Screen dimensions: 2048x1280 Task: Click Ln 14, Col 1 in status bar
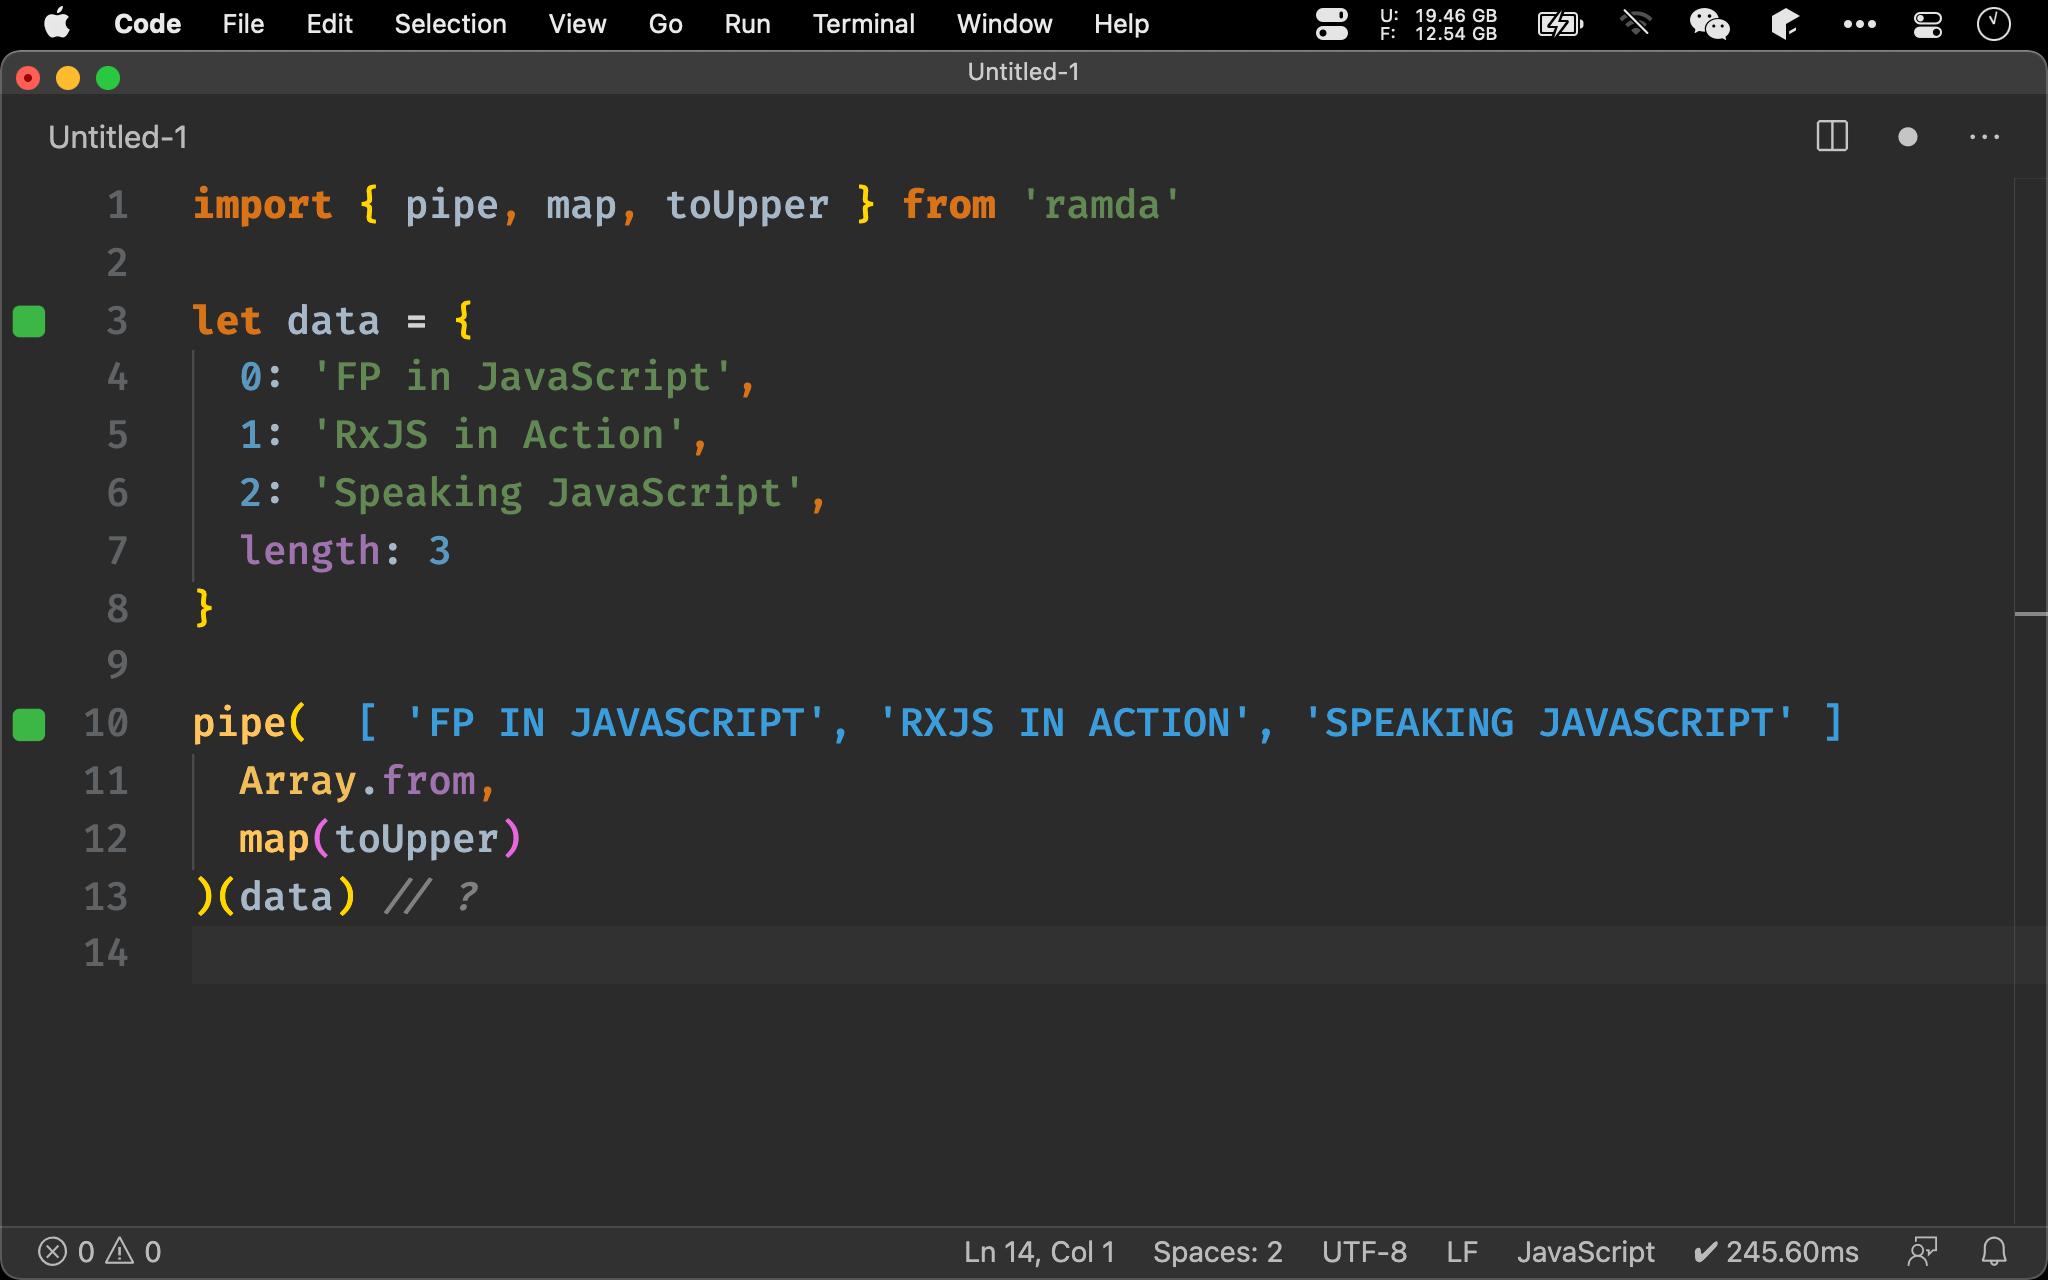pos(1039,1251)
